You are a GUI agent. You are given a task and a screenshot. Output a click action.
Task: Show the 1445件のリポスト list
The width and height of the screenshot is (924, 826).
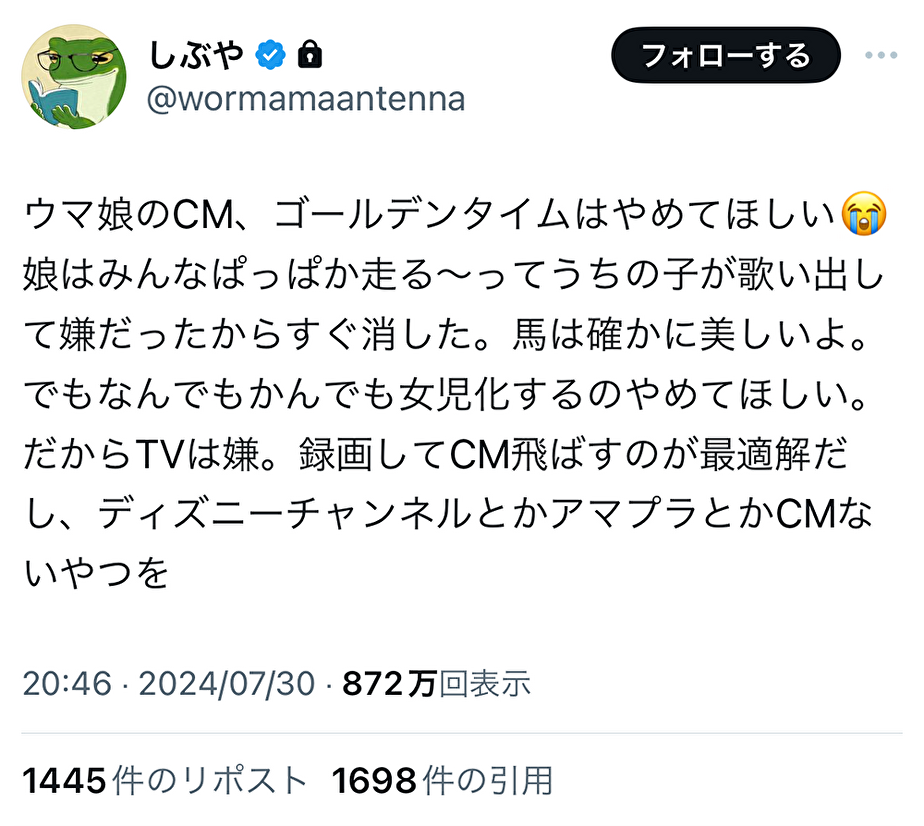[x=163, y=780]
